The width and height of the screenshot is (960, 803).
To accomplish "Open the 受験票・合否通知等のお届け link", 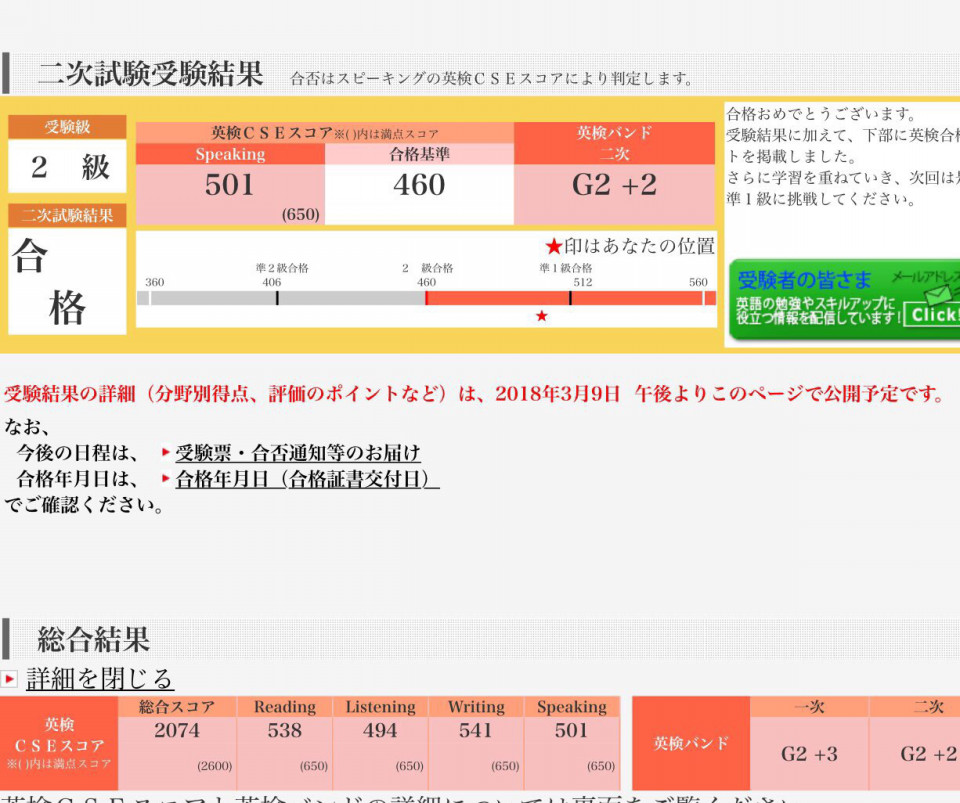I will 298,453.
